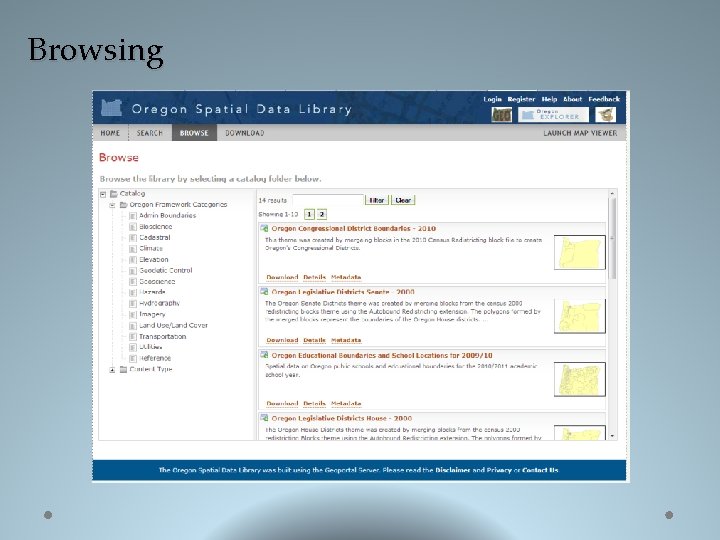Open Oregon Congressional District Boundaries - 2010 title

click(354, 228)
